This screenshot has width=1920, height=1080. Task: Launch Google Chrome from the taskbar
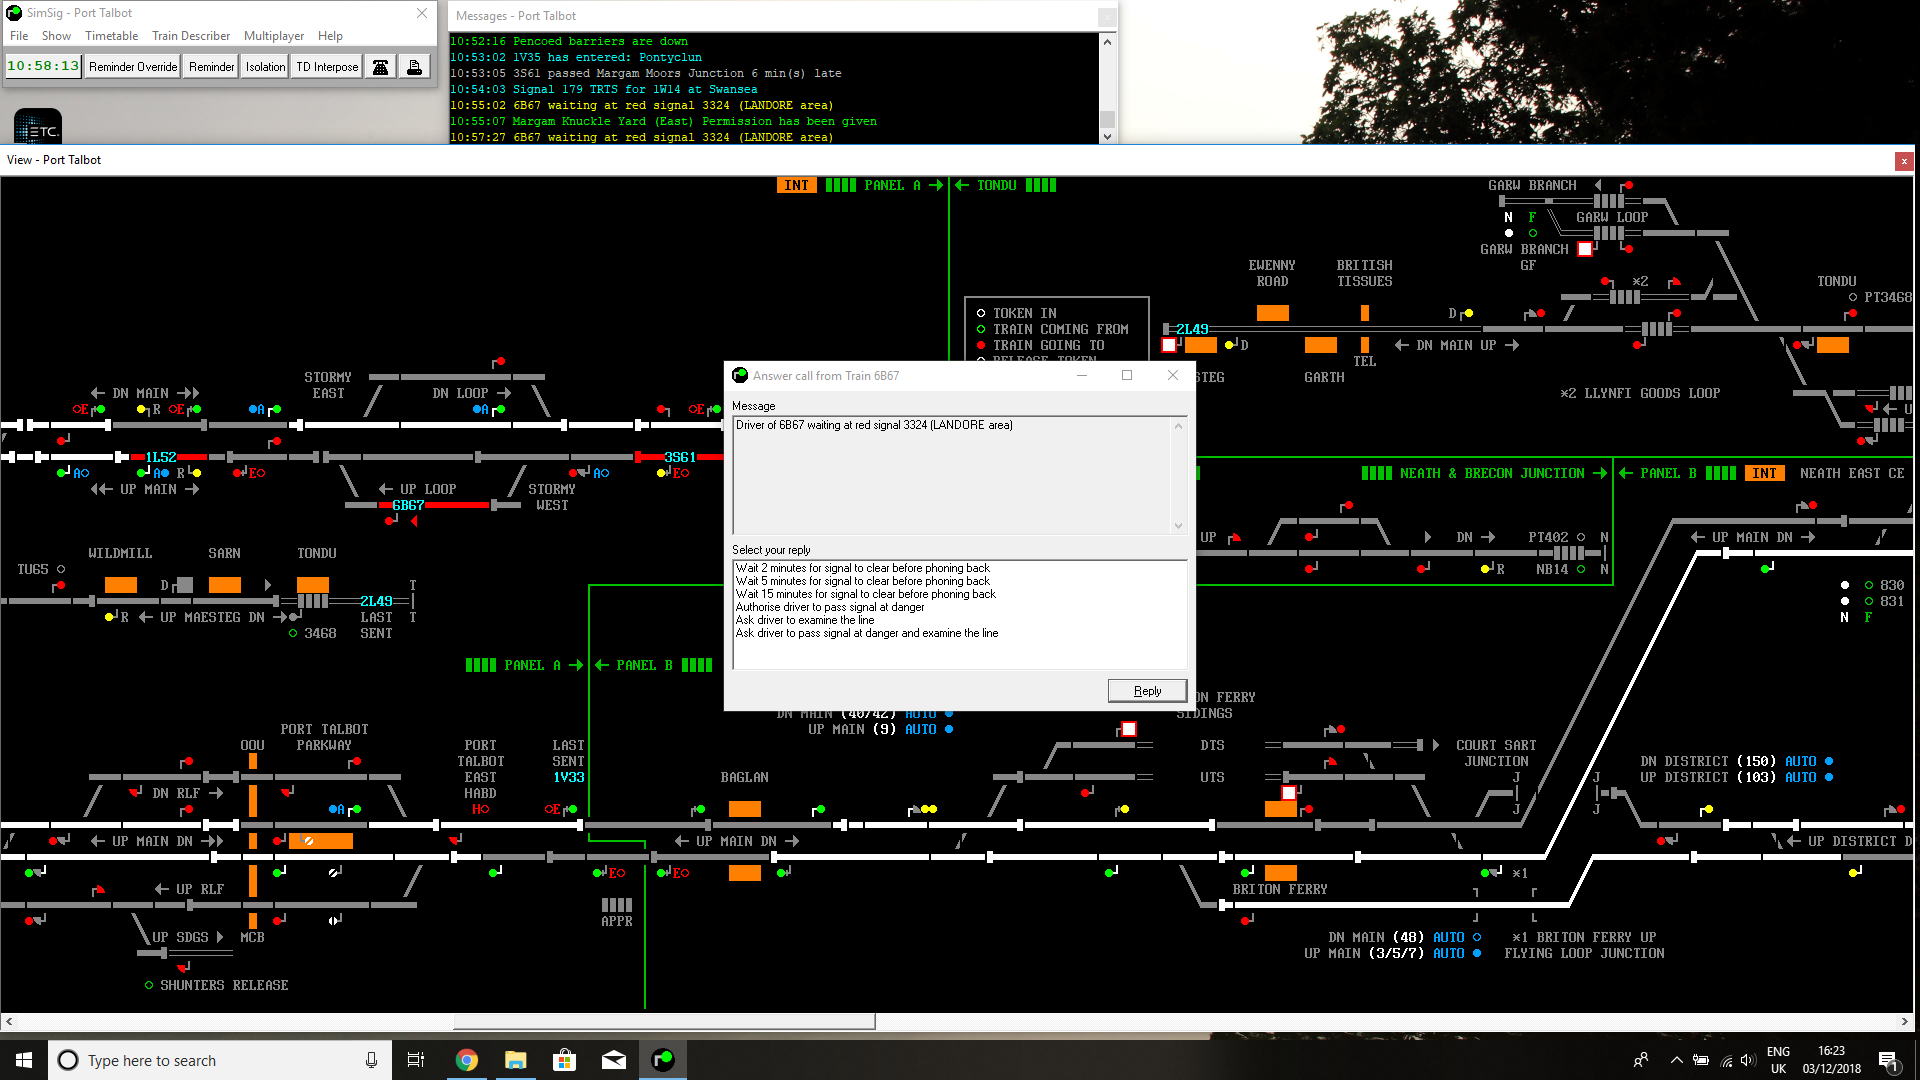click(466, 1060)
